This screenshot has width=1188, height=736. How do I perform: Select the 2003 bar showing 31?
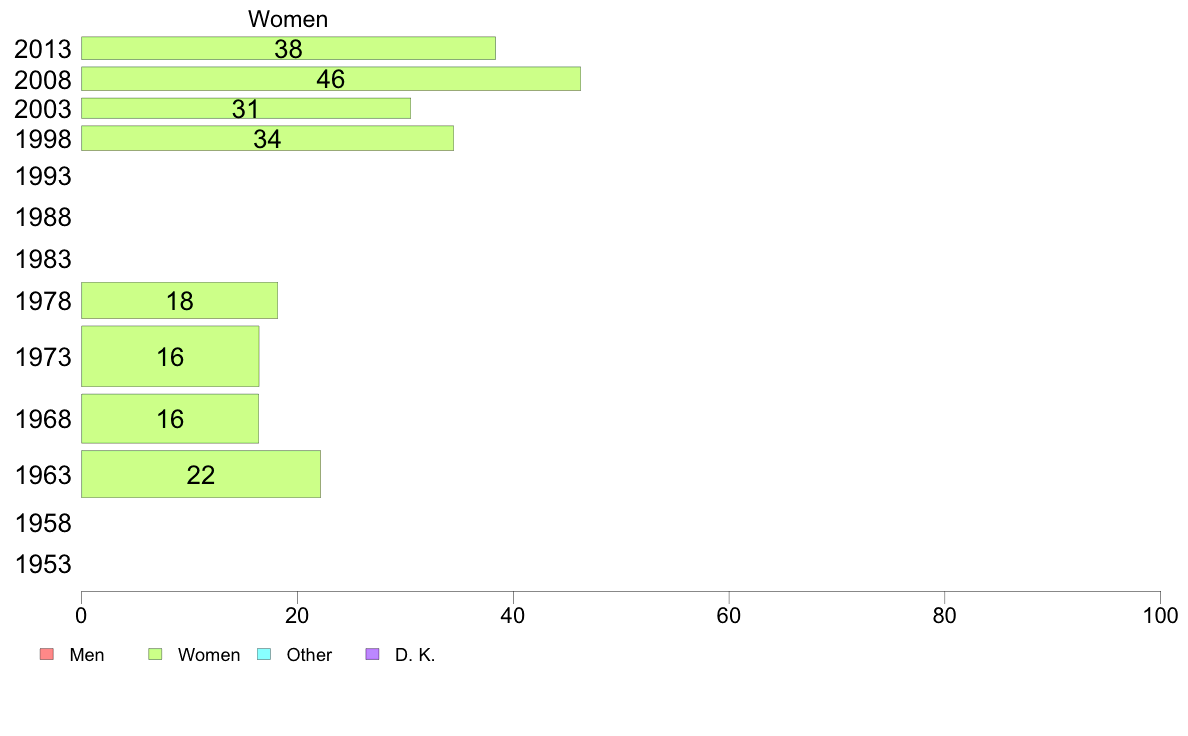(246, 108)
